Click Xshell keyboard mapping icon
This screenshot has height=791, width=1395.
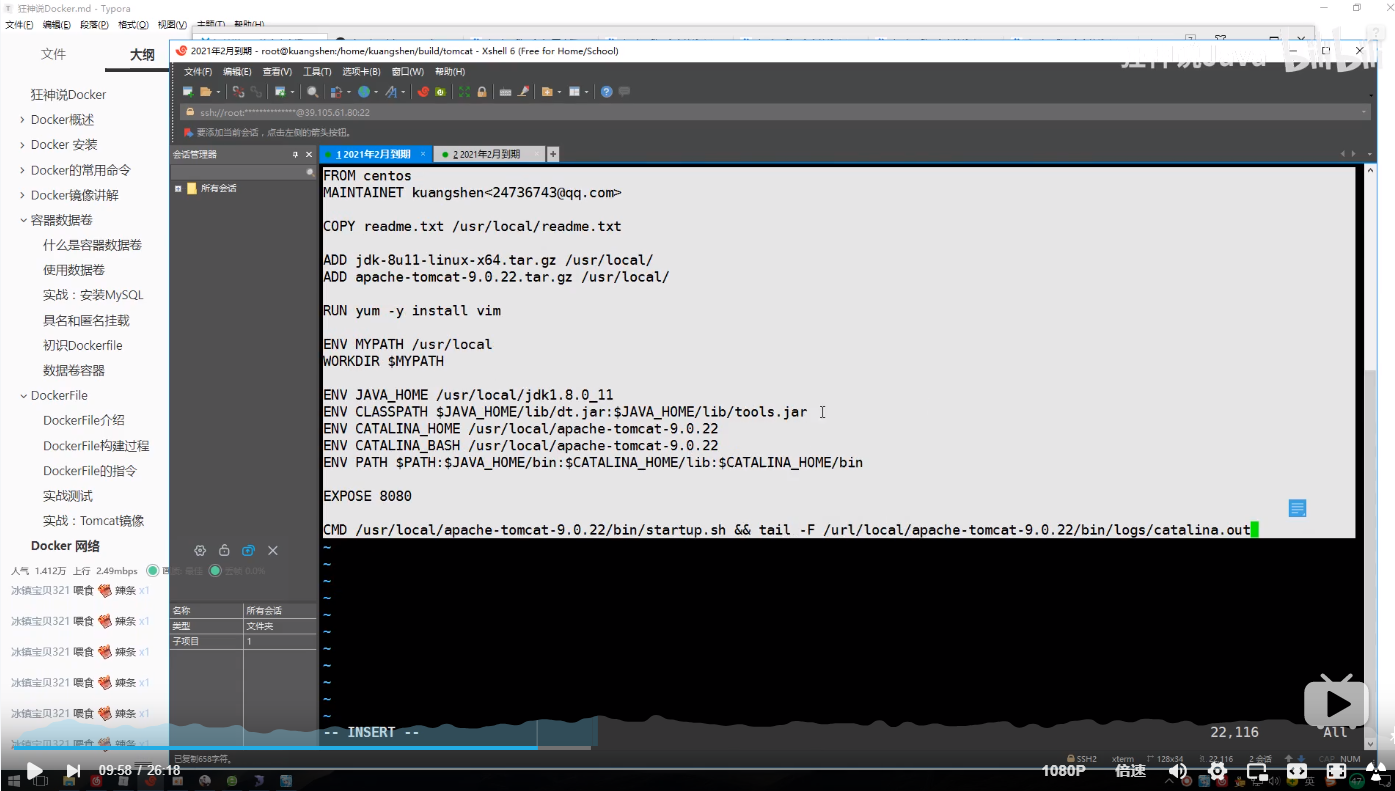[x=505, y=91]
